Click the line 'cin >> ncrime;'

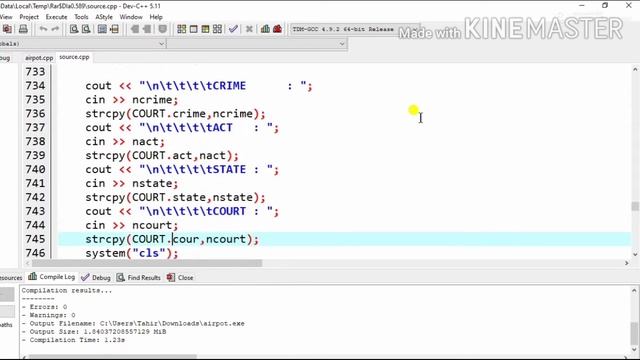click(x=131, y=100)
